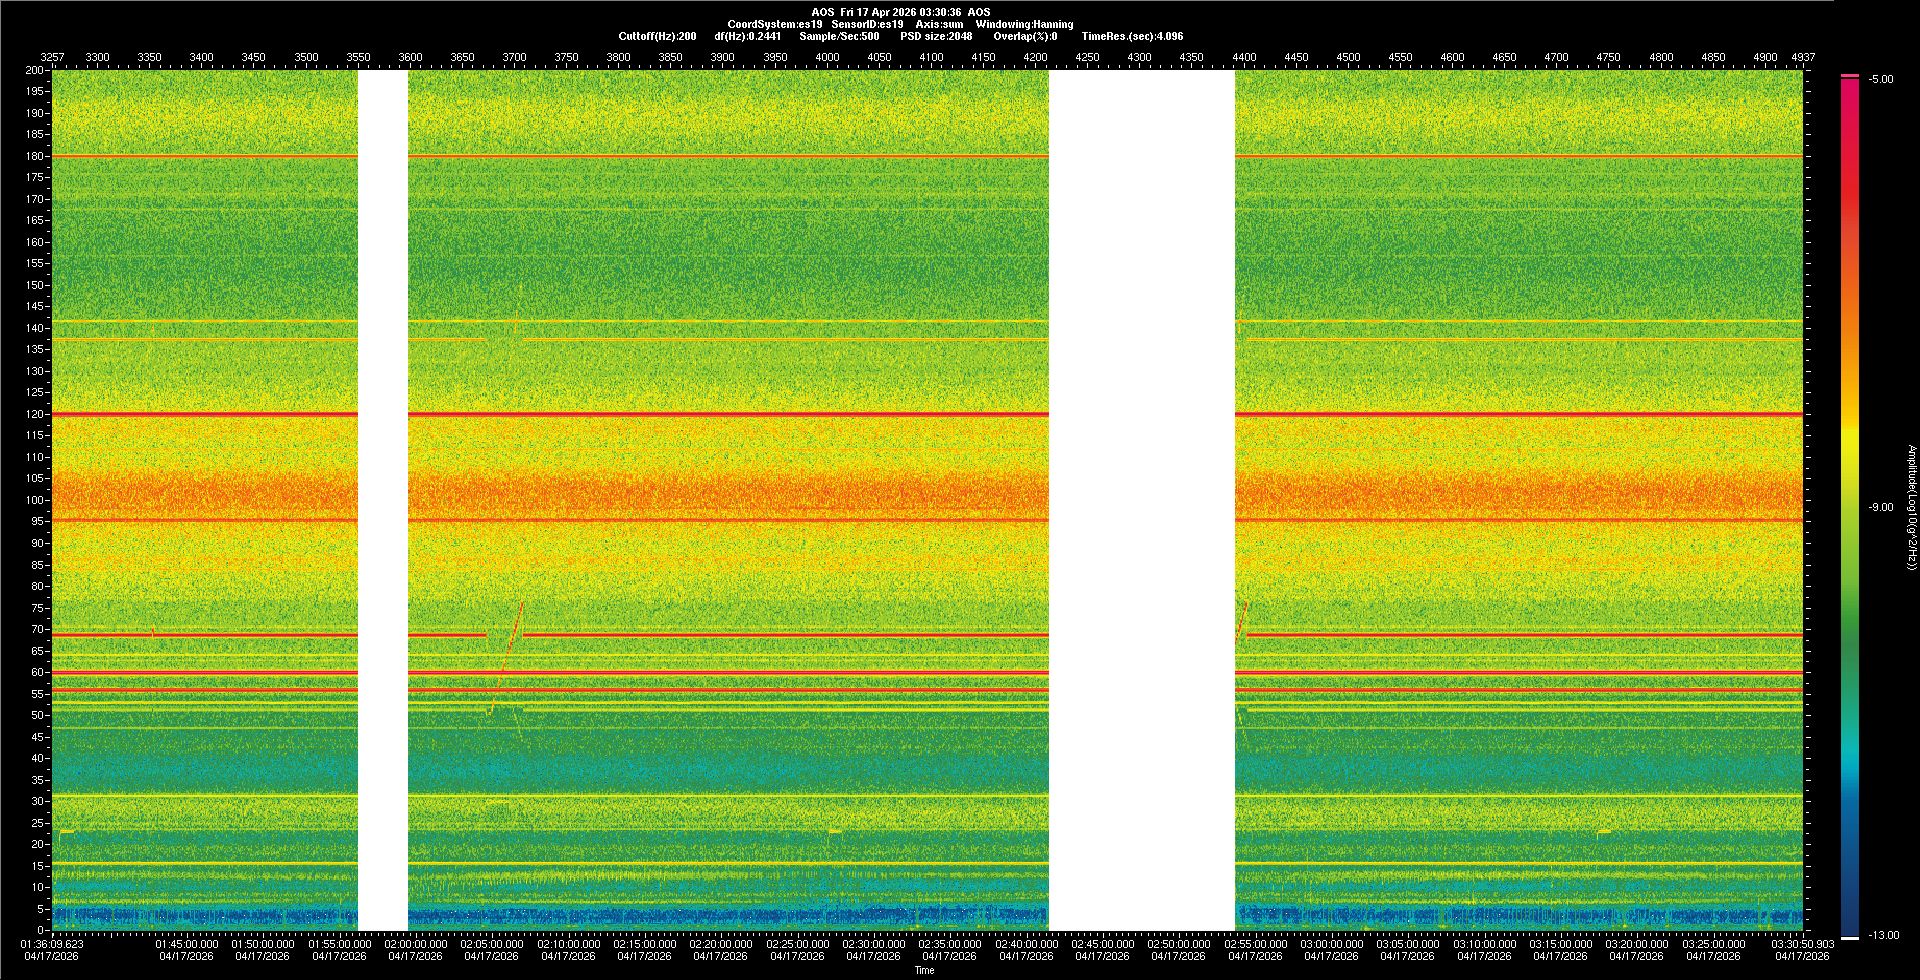Click the -9.00 label on the colorbar
The width and height of the screenshot is (1920, 980).
tap(1880, 508)
